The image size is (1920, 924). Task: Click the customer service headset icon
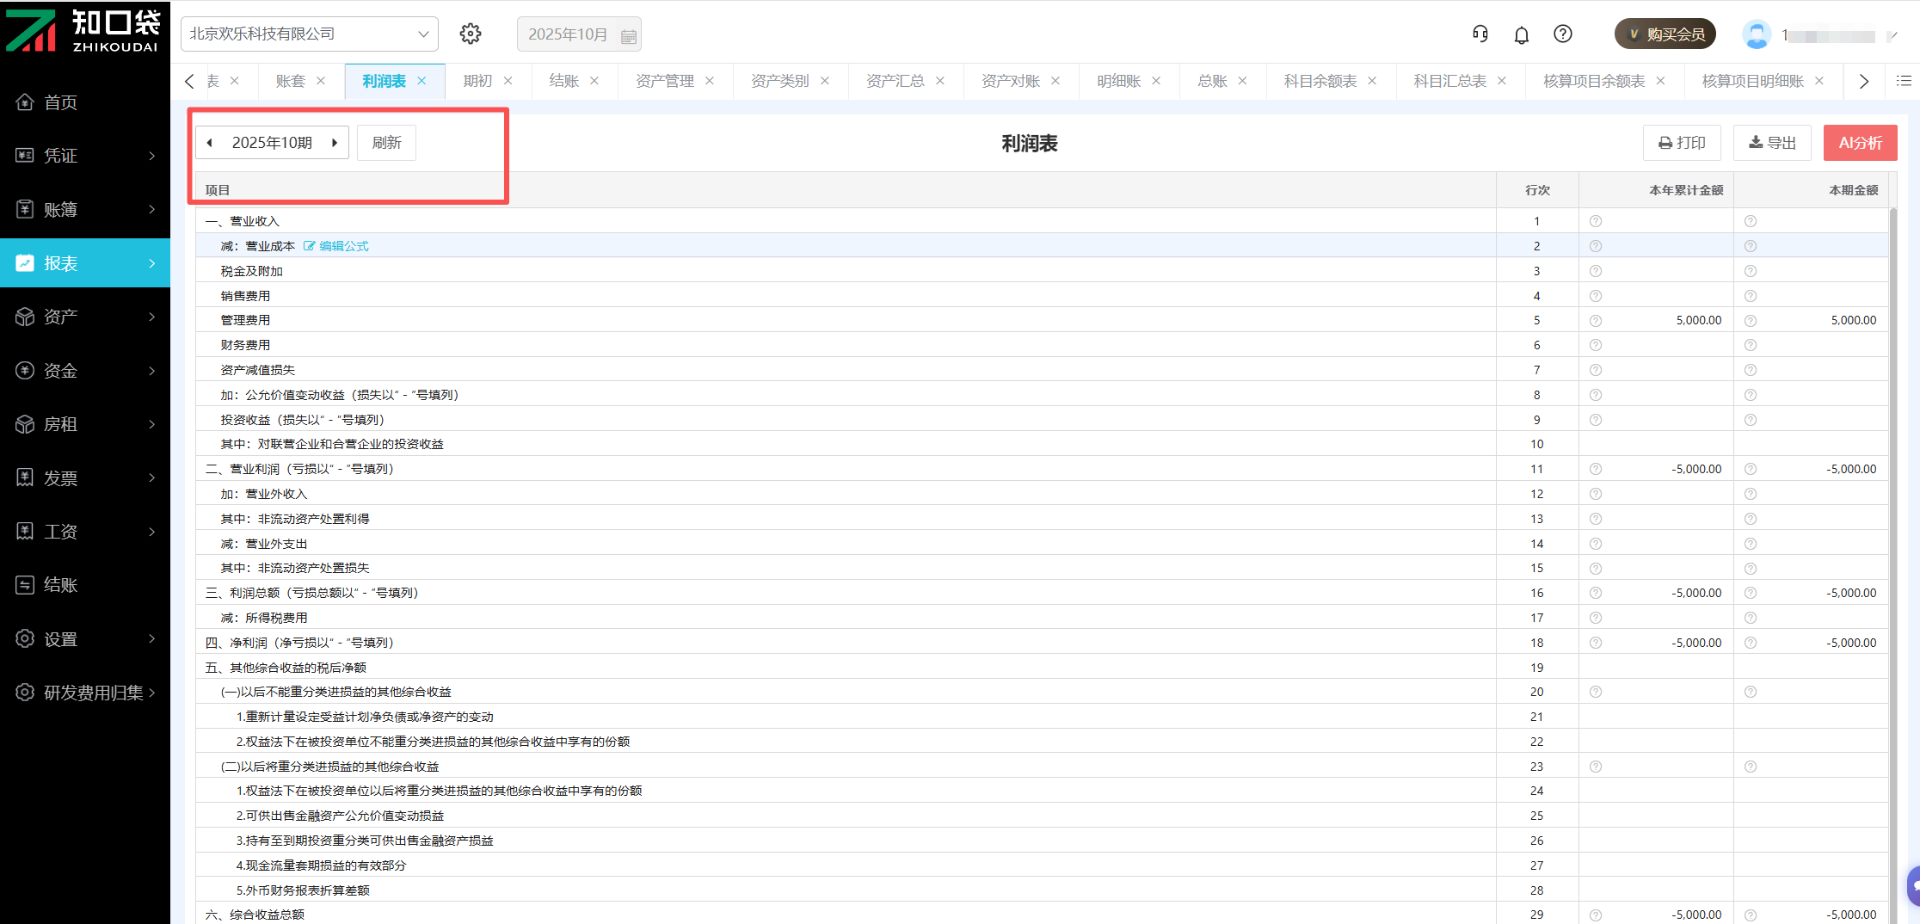tap(1480, 34)
